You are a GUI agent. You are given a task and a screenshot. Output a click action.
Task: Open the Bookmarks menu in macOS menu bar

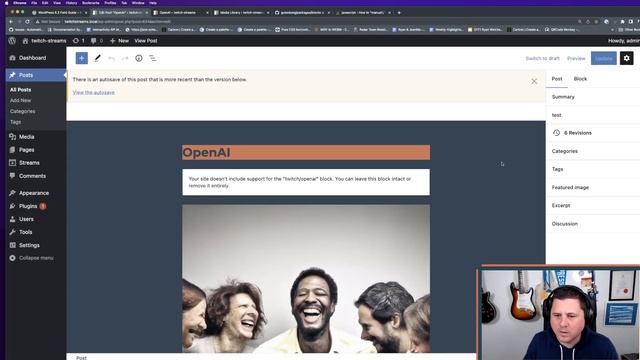(x=90, y=3)
